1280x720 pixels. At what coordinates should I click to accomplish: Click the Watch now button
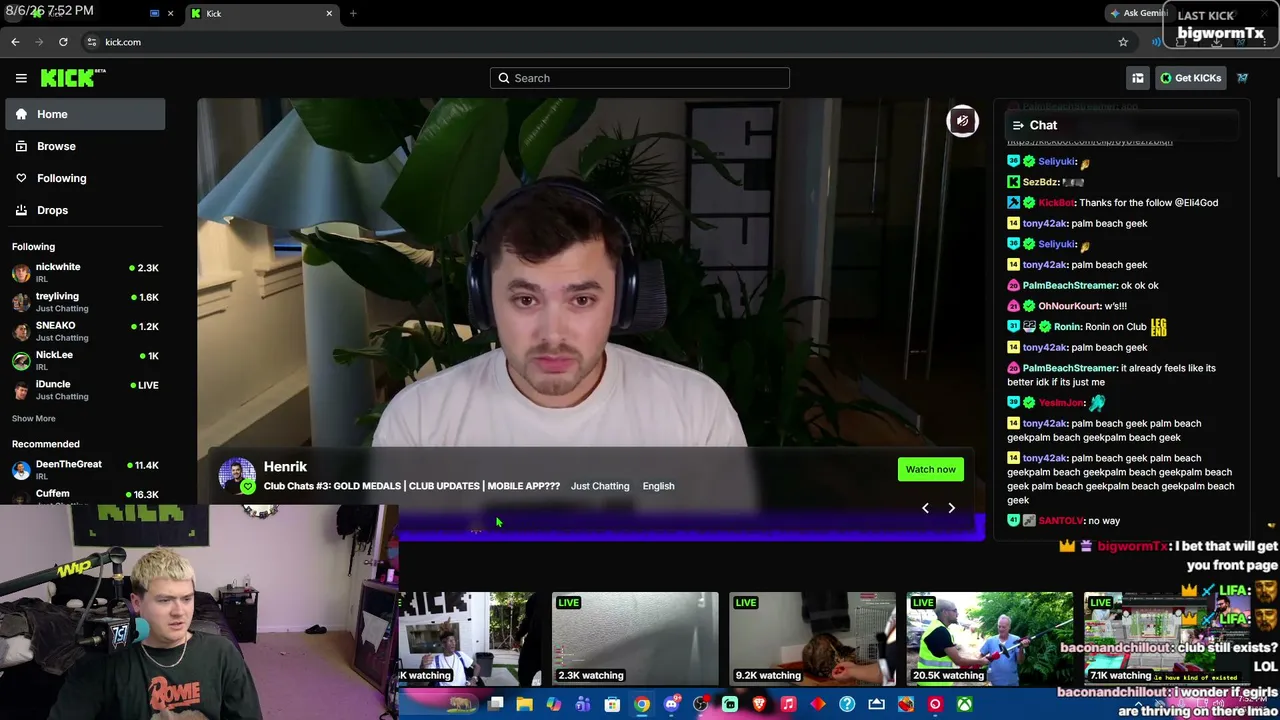point(930,469)
